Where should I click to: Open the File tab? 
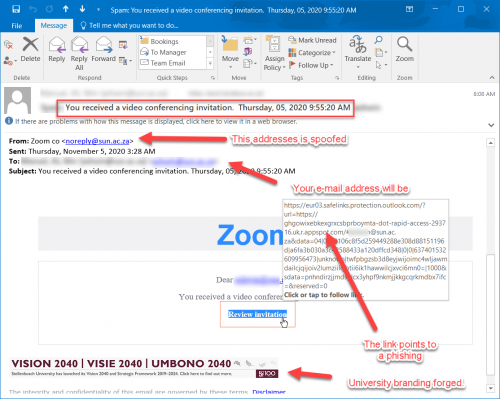point(17,26)
